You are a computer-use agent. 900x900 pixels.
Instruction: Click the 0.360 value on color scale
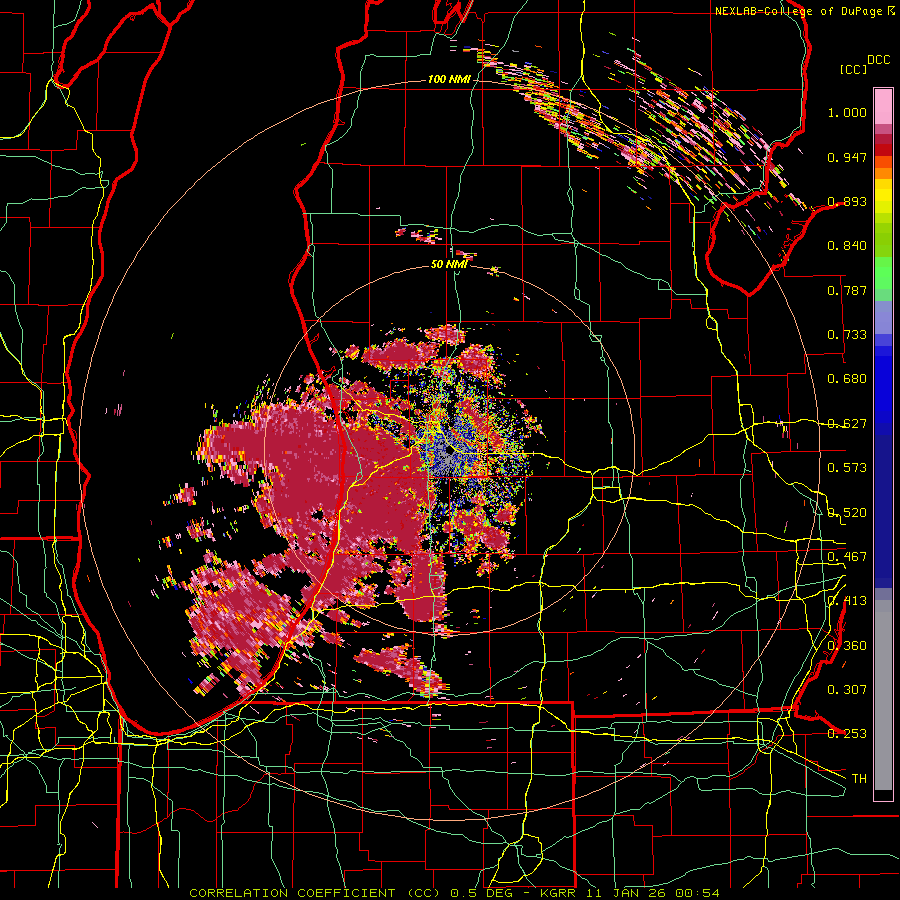[x=847, y=646]
